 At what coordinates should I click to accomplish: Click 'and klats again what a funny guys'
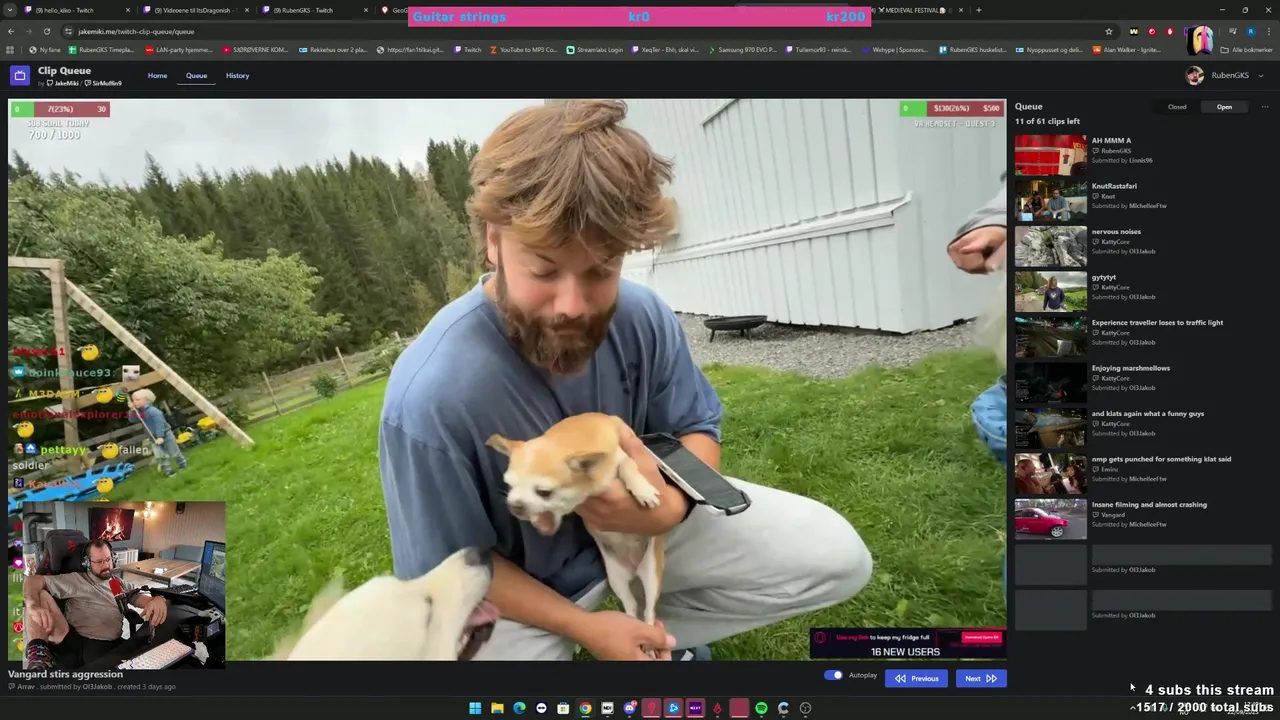[x=1148, y=414]
